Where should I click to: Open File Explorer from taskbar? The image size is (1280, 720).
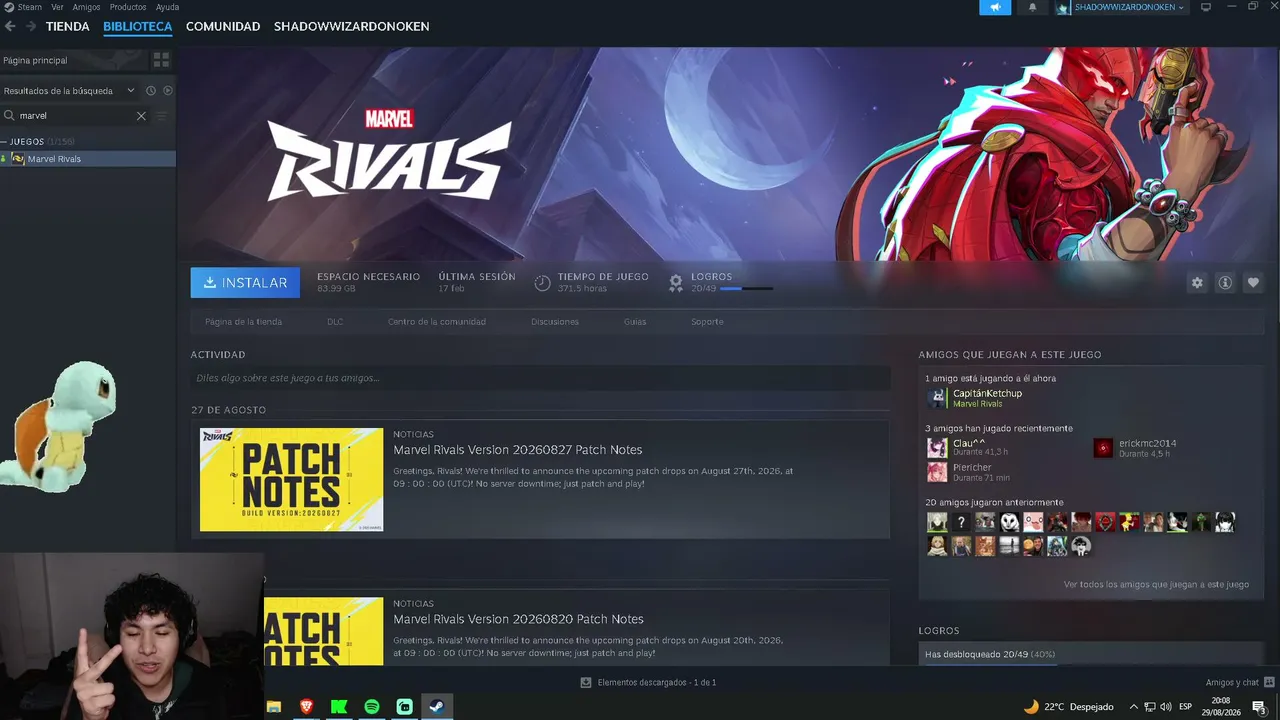click(x=274, y=706)
